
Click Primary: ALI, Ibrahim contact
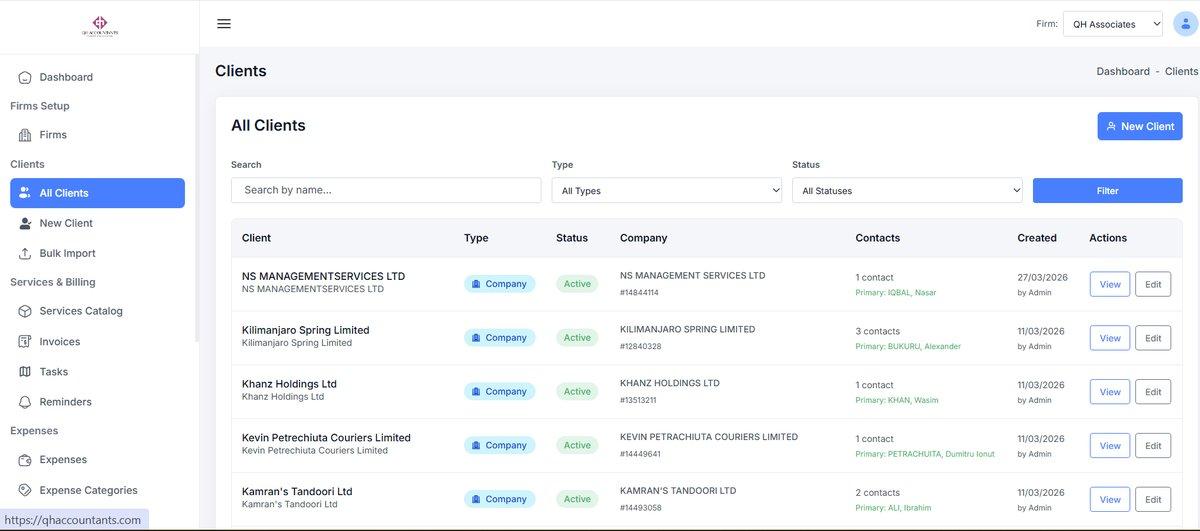click(x=893, y=508)
